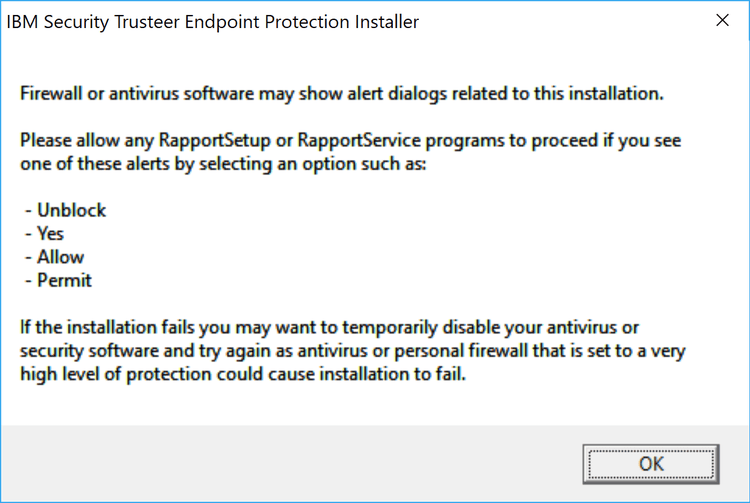Click the "Yes" list entry

pyautogui.click(x=50, y=233)
